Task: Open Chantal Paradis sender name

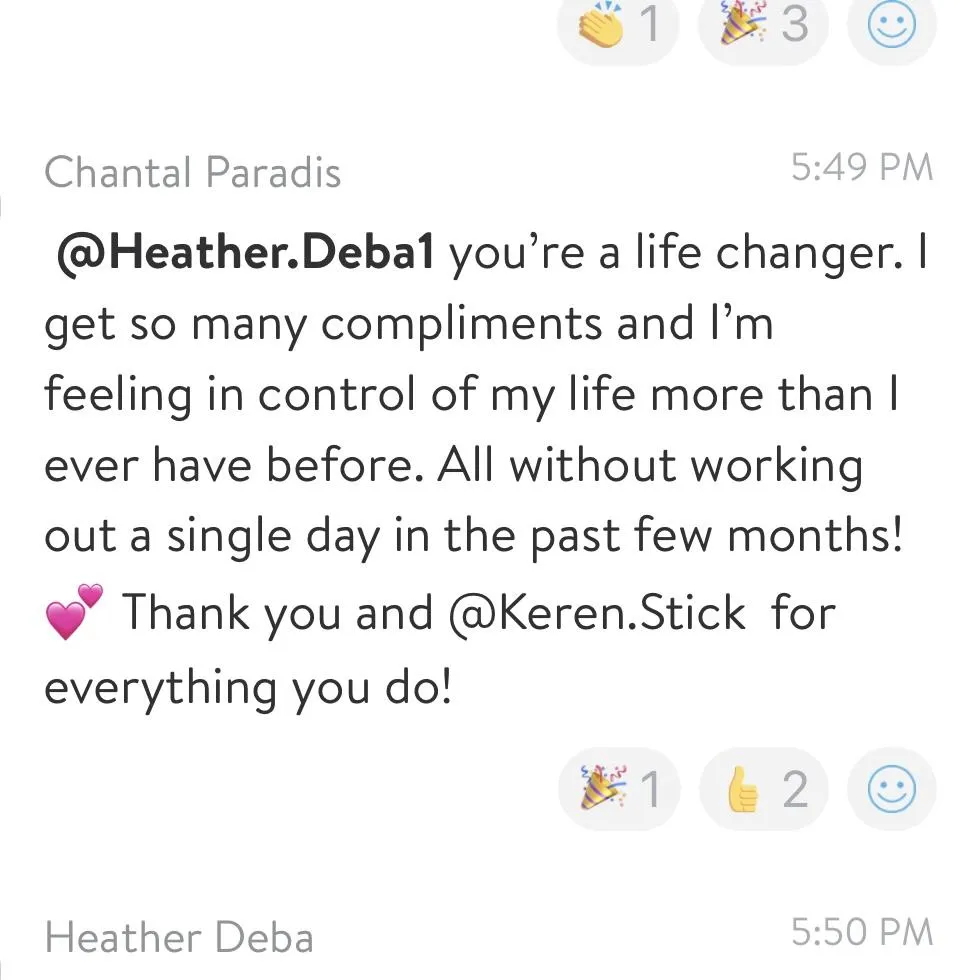Action: 193,173
